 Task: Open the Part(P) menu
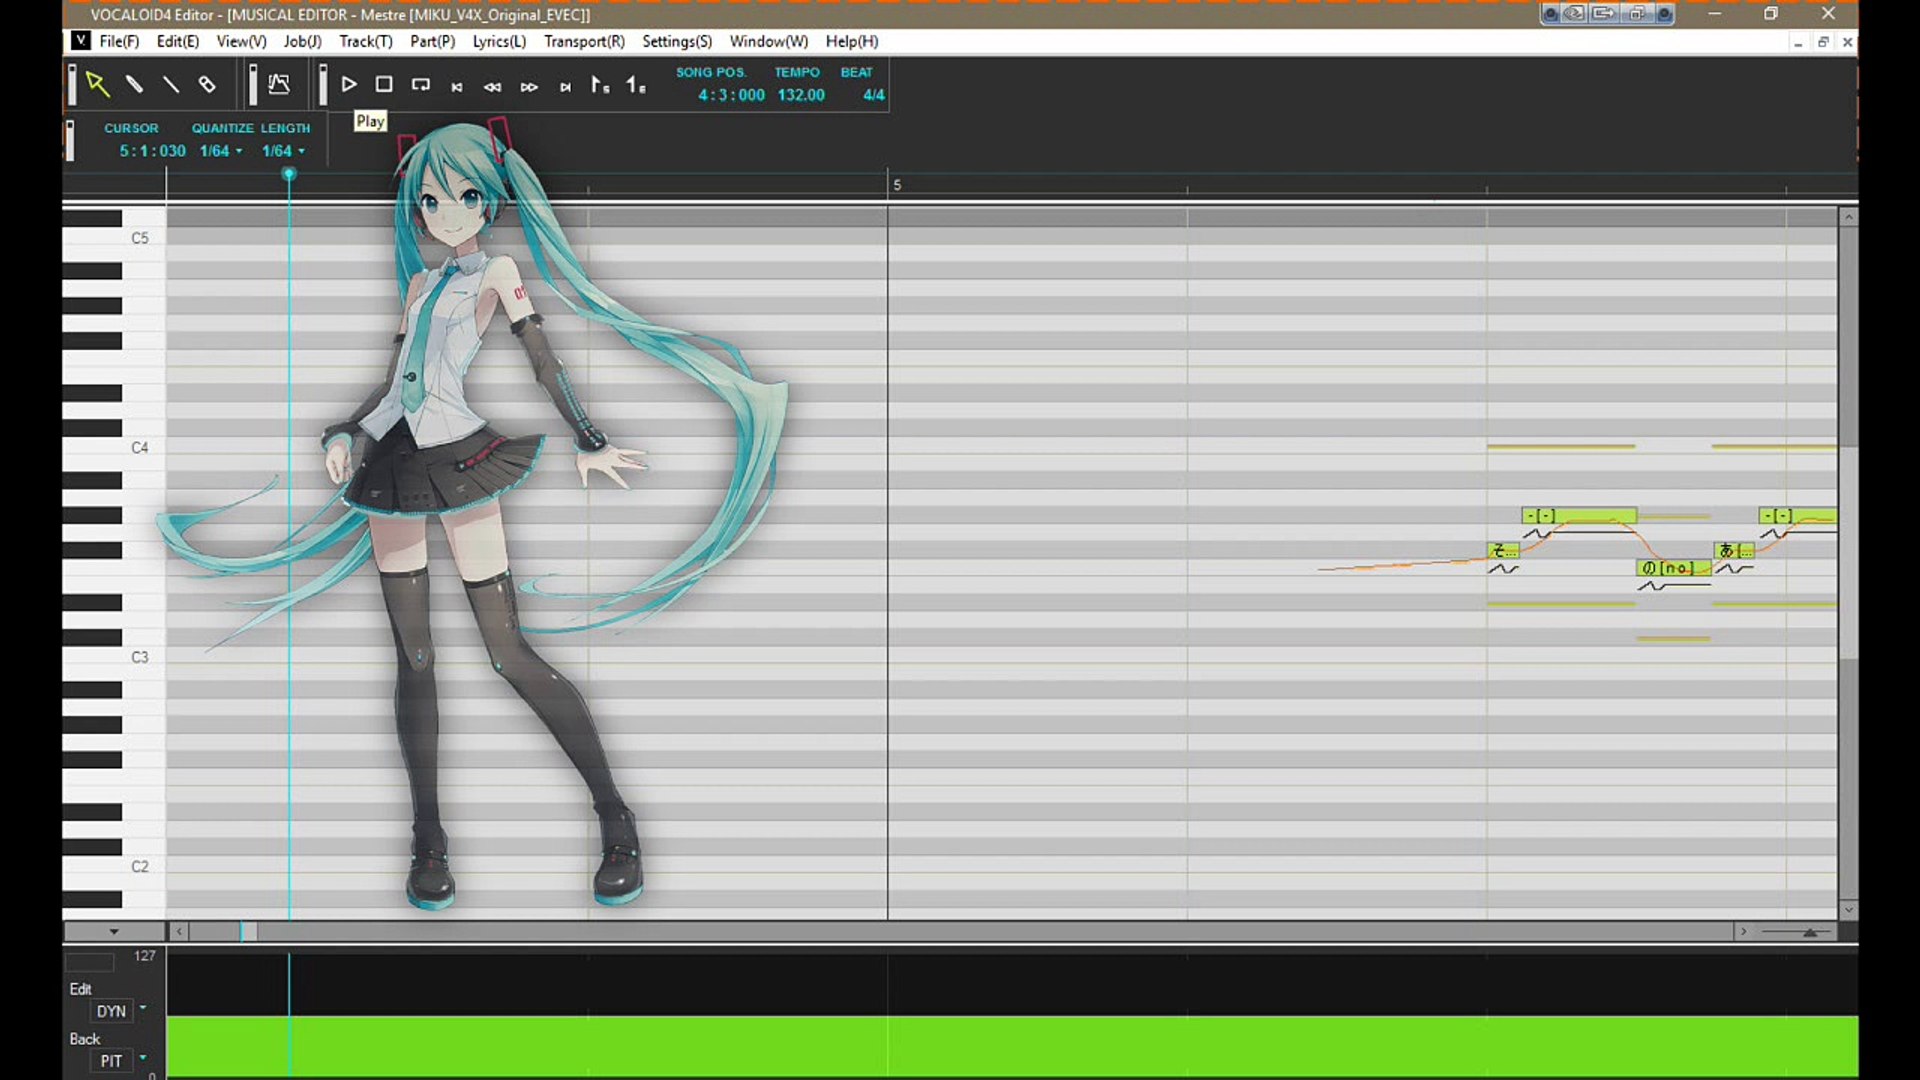click(x=432, y=41)
